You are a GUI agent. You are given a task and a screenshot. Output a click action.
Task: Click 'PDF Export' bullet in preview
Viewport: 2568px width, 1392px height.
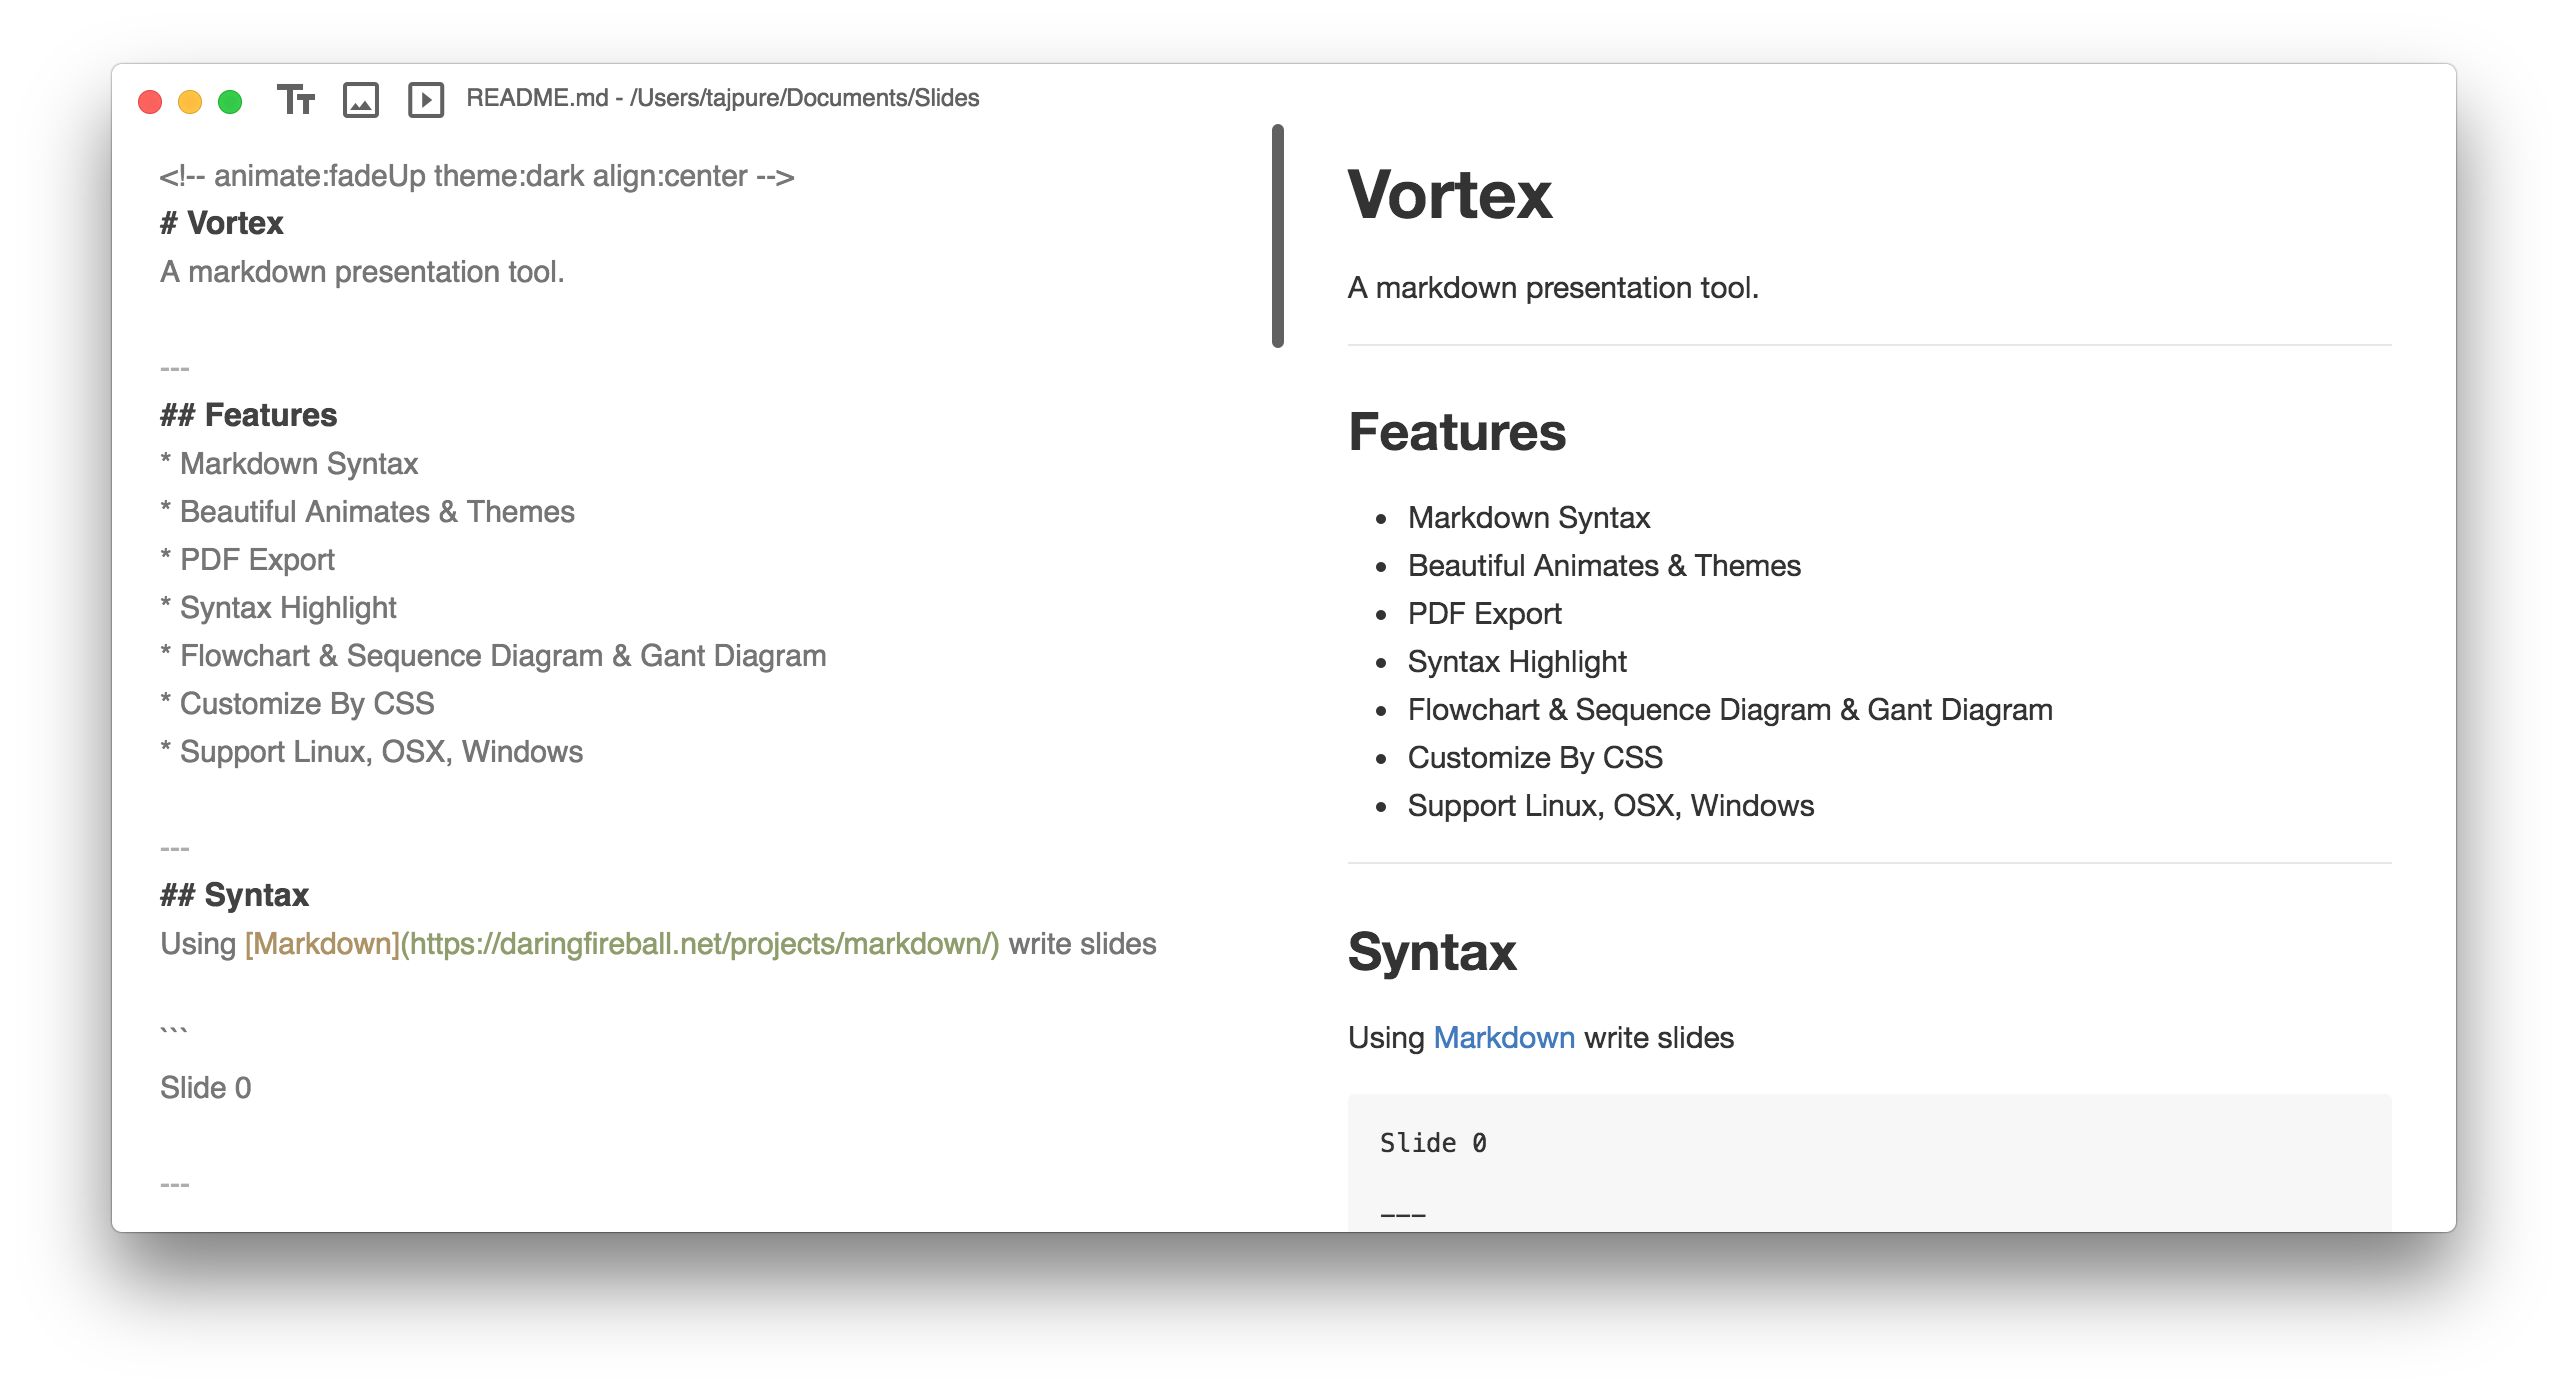click(x=1484, y=614)
